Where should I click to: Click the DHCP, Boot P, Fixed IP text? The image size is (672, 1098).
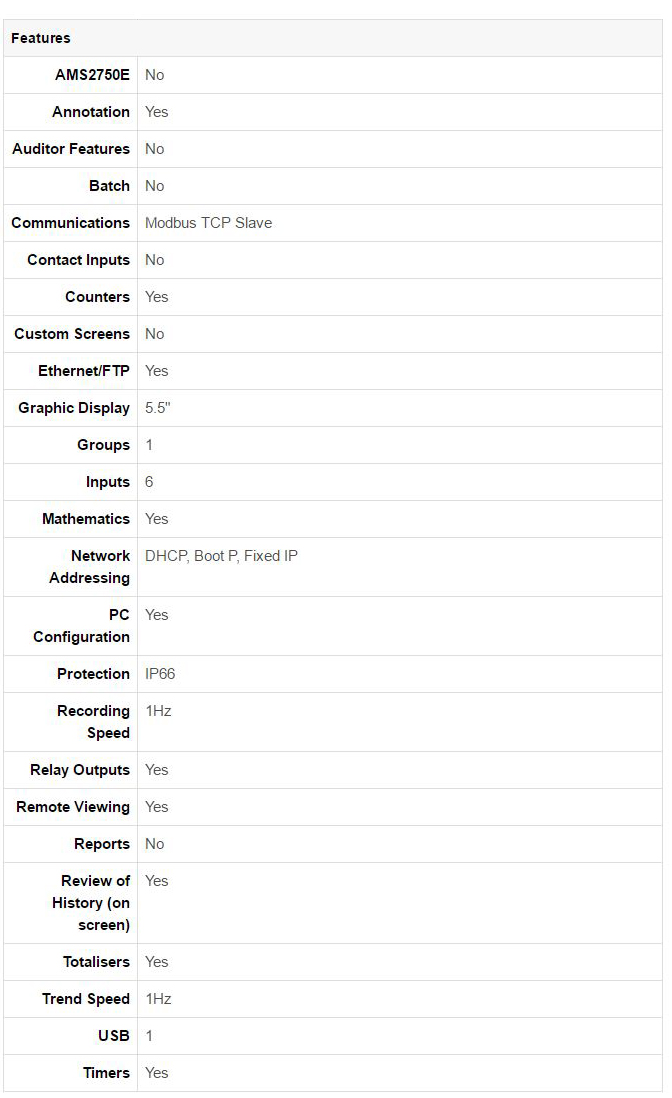click(x=221, y=556)
